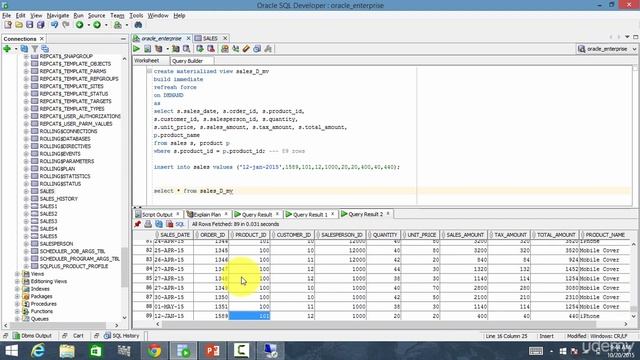Image resolution: width=640 pixels, height=360 pixels.
Task: Switch to the Explain Plan results tab
Action: [x=207, y=214]
